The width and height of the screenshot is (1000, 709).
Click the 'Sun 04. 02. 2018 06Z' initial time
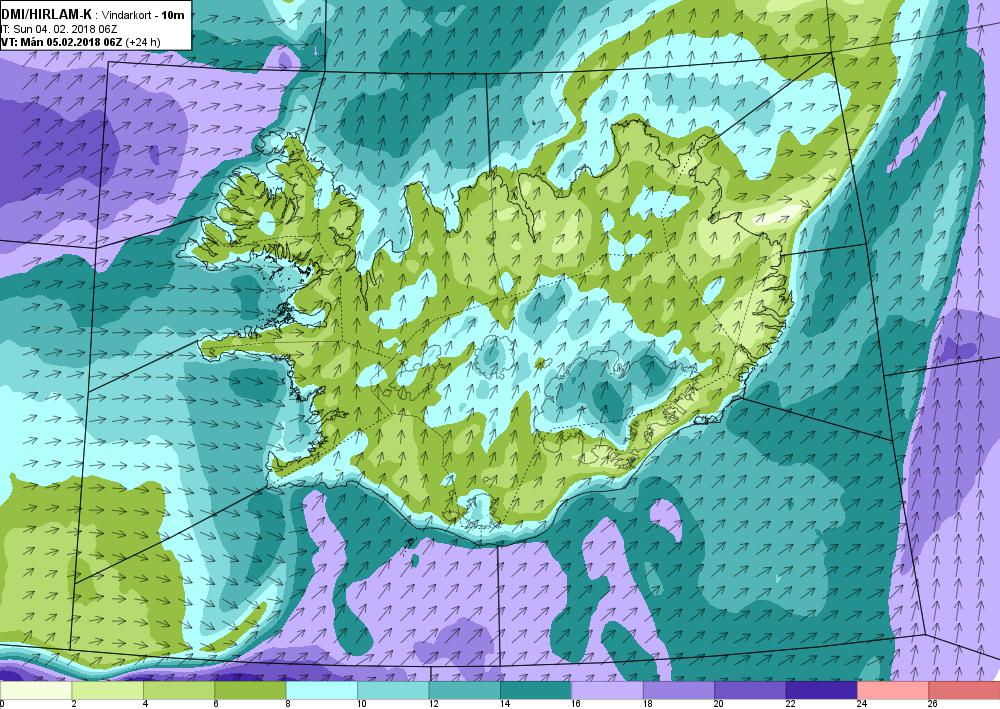tap(65, 29)
